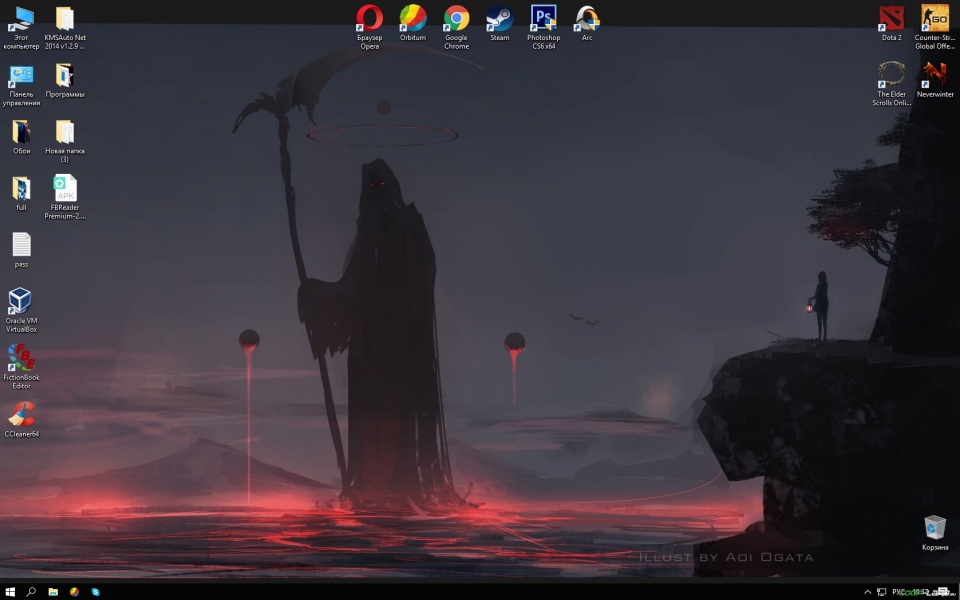960x600 pixels.
Task: Open the Opera browser shortcut
Action: coord(370,27)
